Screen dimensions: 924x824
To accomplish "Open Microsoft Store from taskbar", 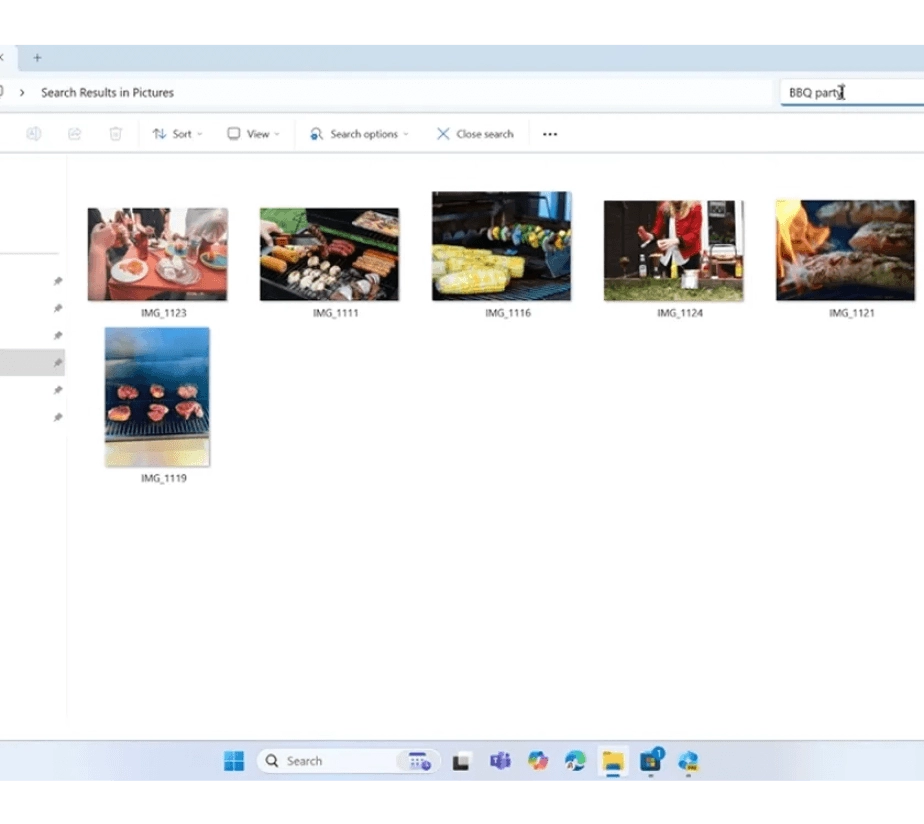I will [x=651, y=761].
